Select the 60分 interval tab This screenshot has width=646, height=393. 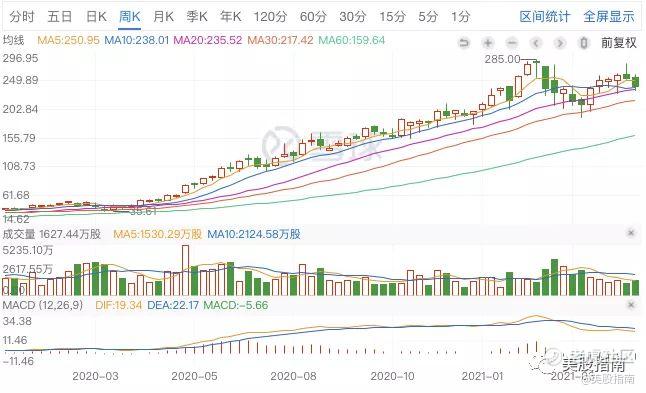pos(313,17)
